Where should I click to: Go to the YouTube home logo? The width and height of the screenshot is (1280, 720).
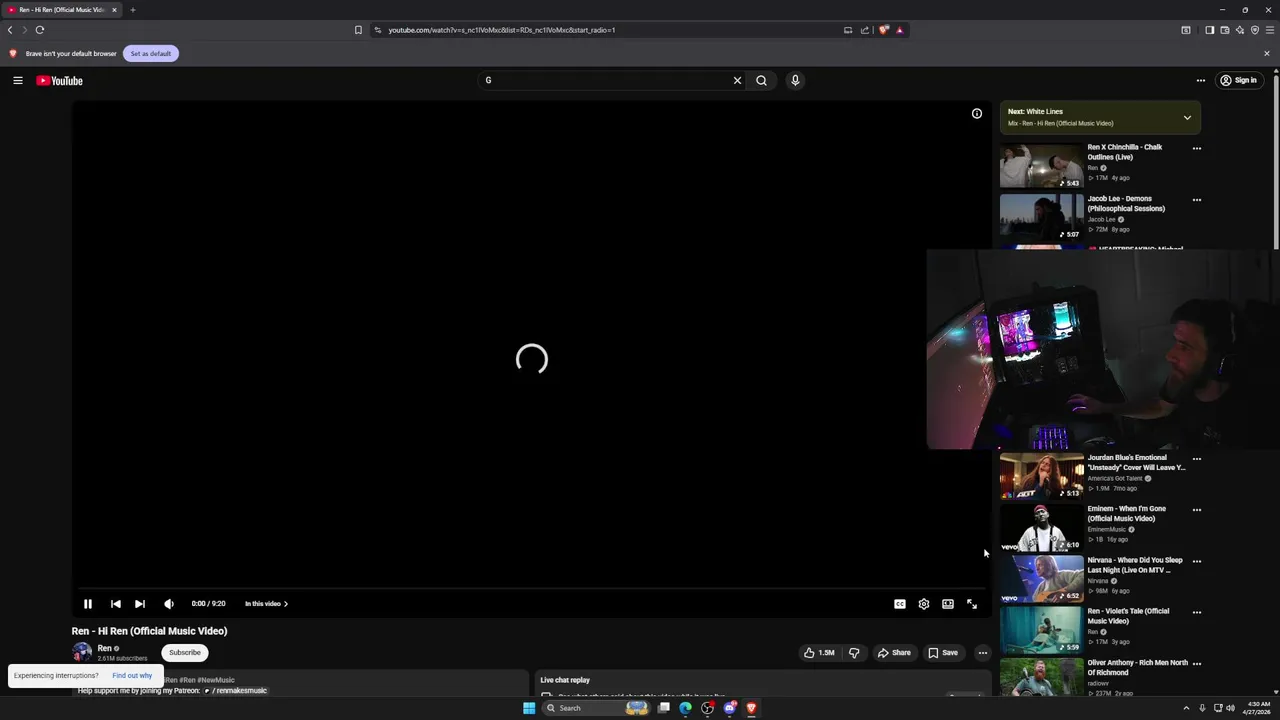point(60,80)
